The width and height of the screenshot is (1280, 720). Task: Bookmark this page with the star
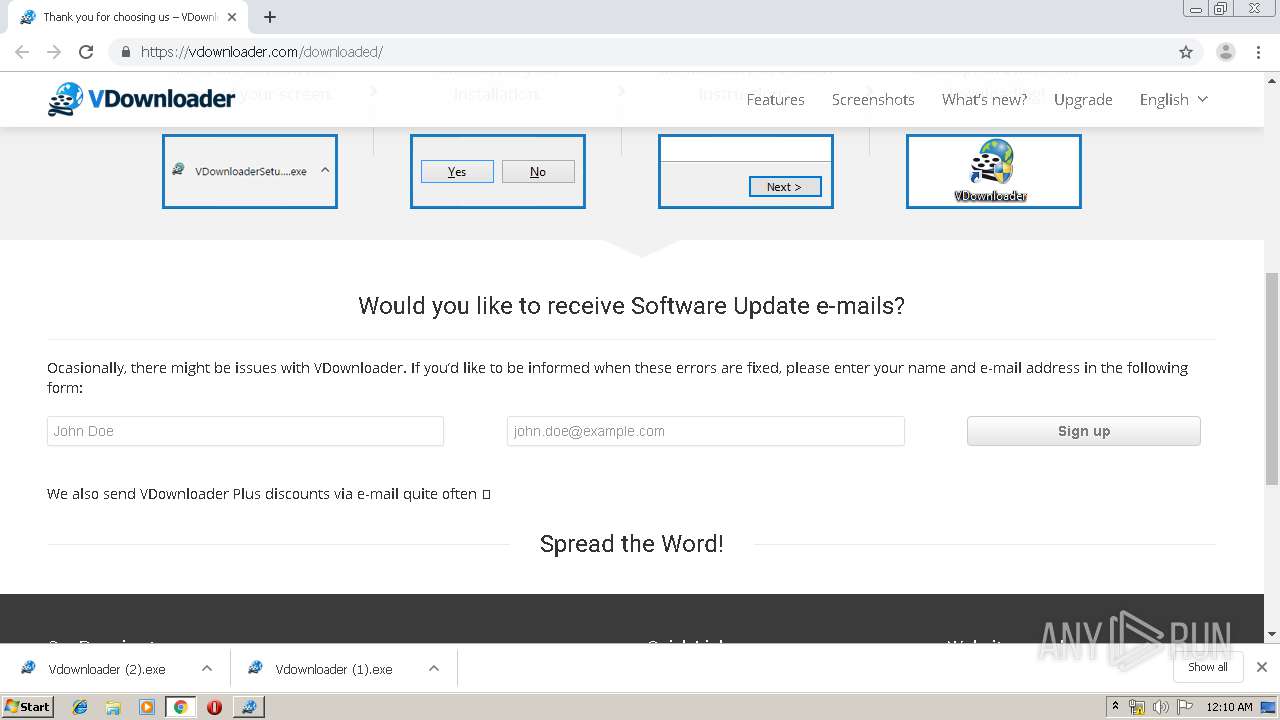pos(1186,52)
